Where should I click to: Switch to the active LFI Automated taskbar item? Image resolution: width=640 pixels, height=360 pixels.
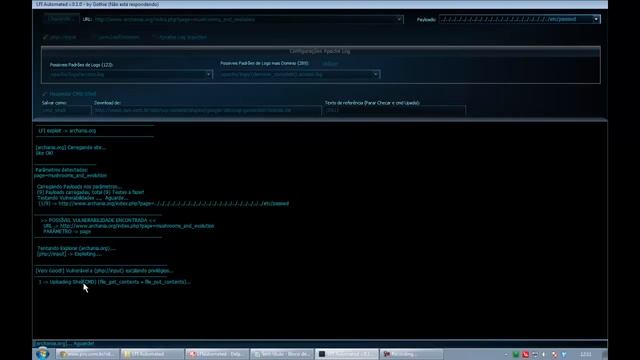click(x=347, y=354)
